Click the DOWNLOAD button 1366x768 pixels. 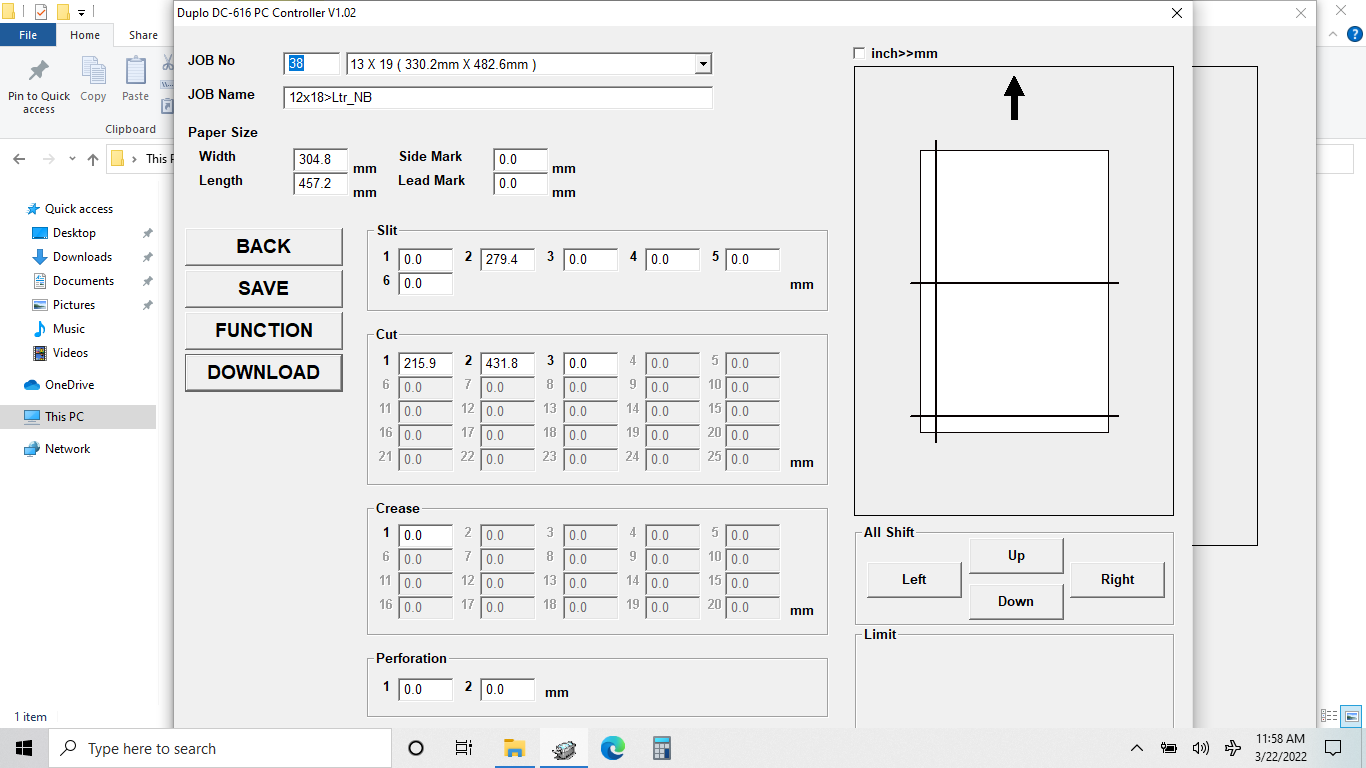[x=264, y=372]
